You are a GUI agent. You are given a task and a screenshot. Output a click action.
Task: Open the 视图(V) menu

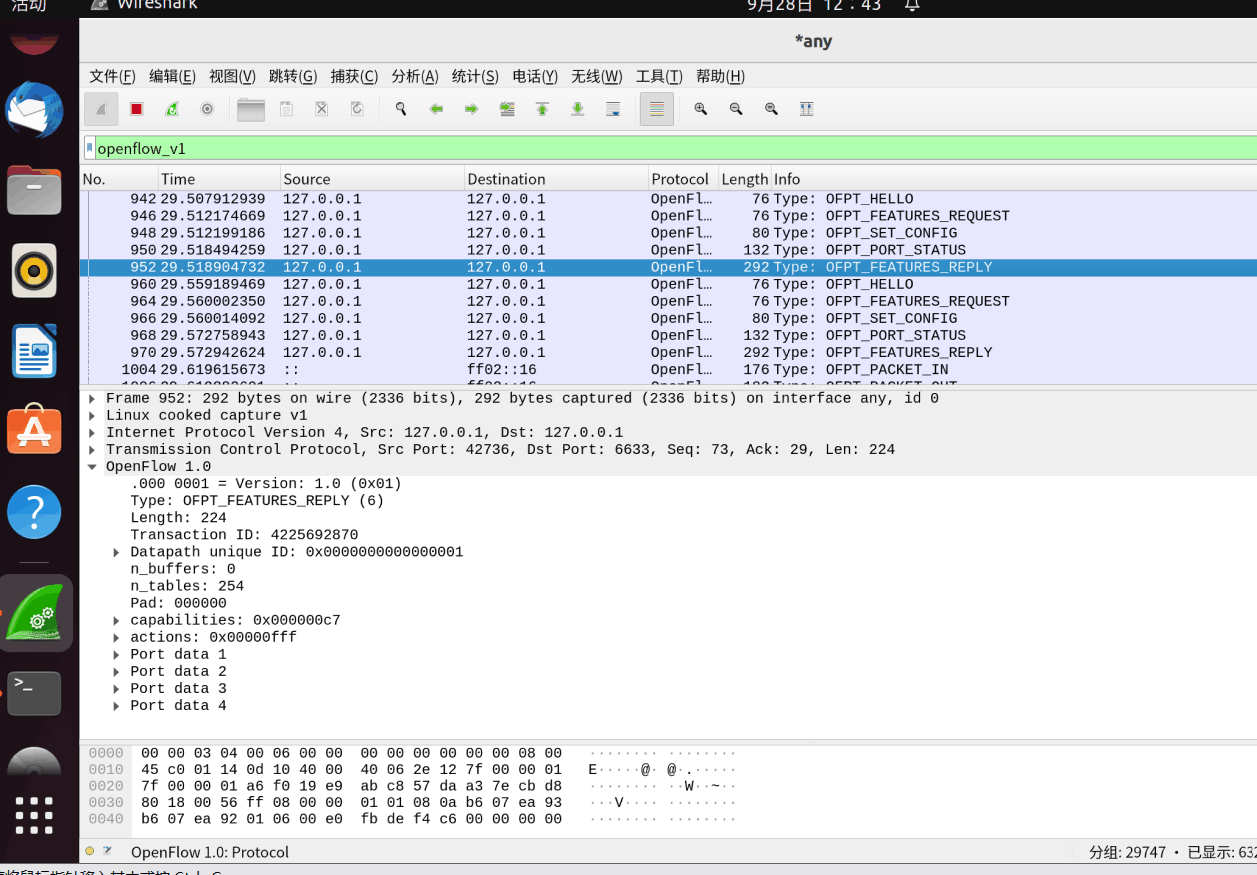point(232,76)
